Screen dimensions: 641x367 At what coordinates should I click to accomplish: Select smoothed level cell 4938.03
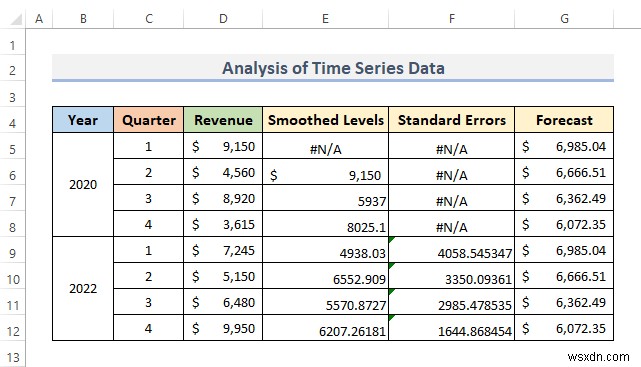pyautogui.click(x=325, y=250)
